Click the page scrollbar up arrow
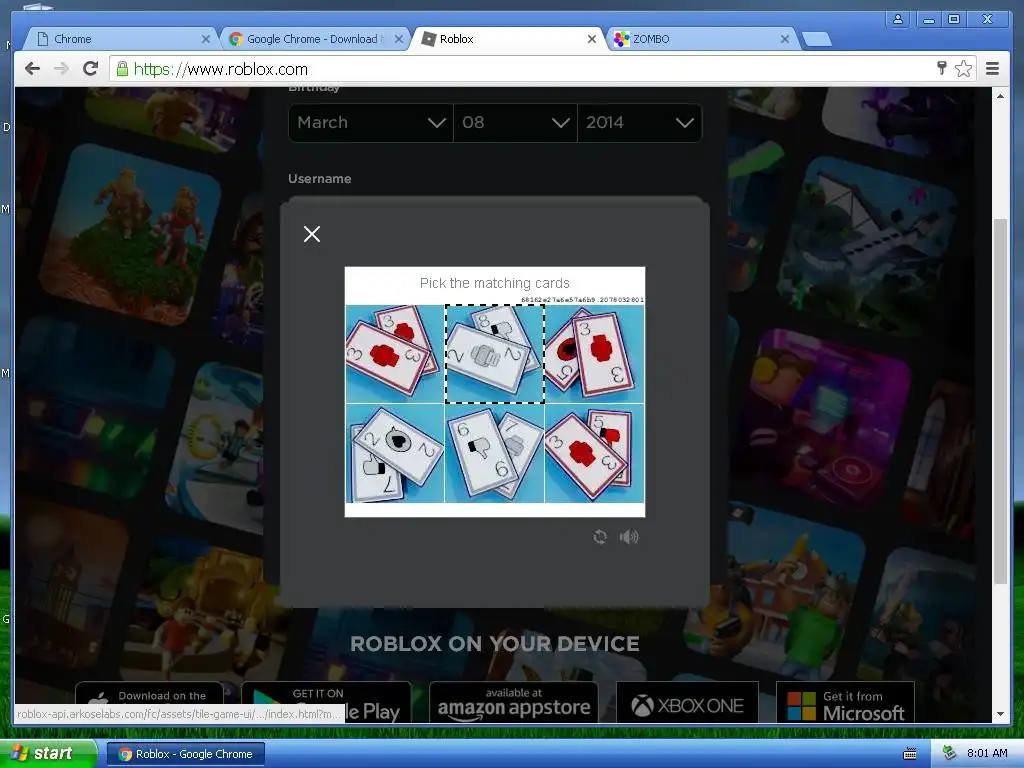The height and width of the screenshot is (768, 1024). point(1000,96)
